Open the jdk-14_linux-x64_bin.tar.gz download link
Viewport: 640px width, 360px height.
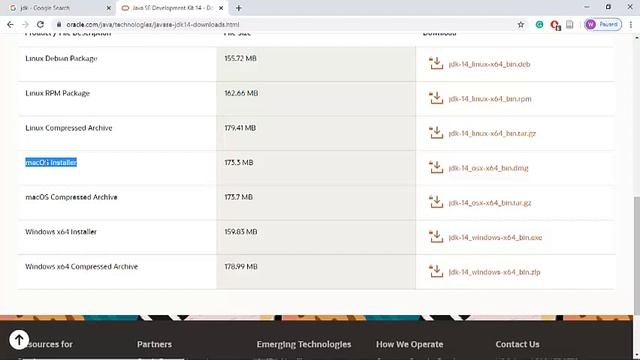(492, 133)
